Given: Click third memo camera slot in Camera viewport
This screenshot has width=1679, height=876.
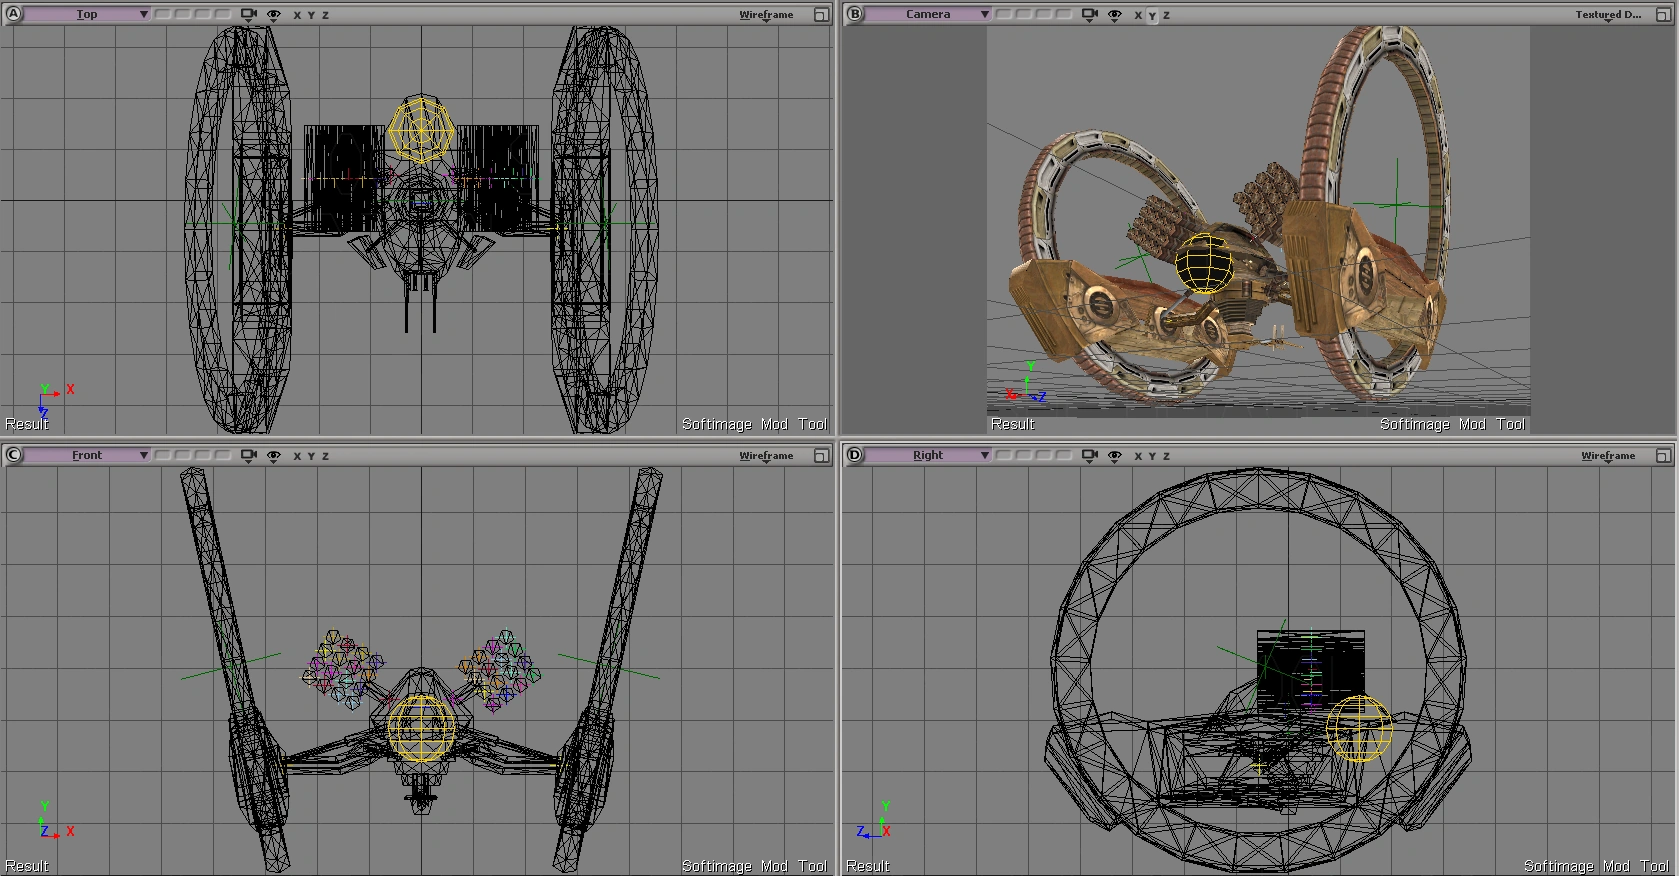Looking at the screenshot, I should (1045, 15).
